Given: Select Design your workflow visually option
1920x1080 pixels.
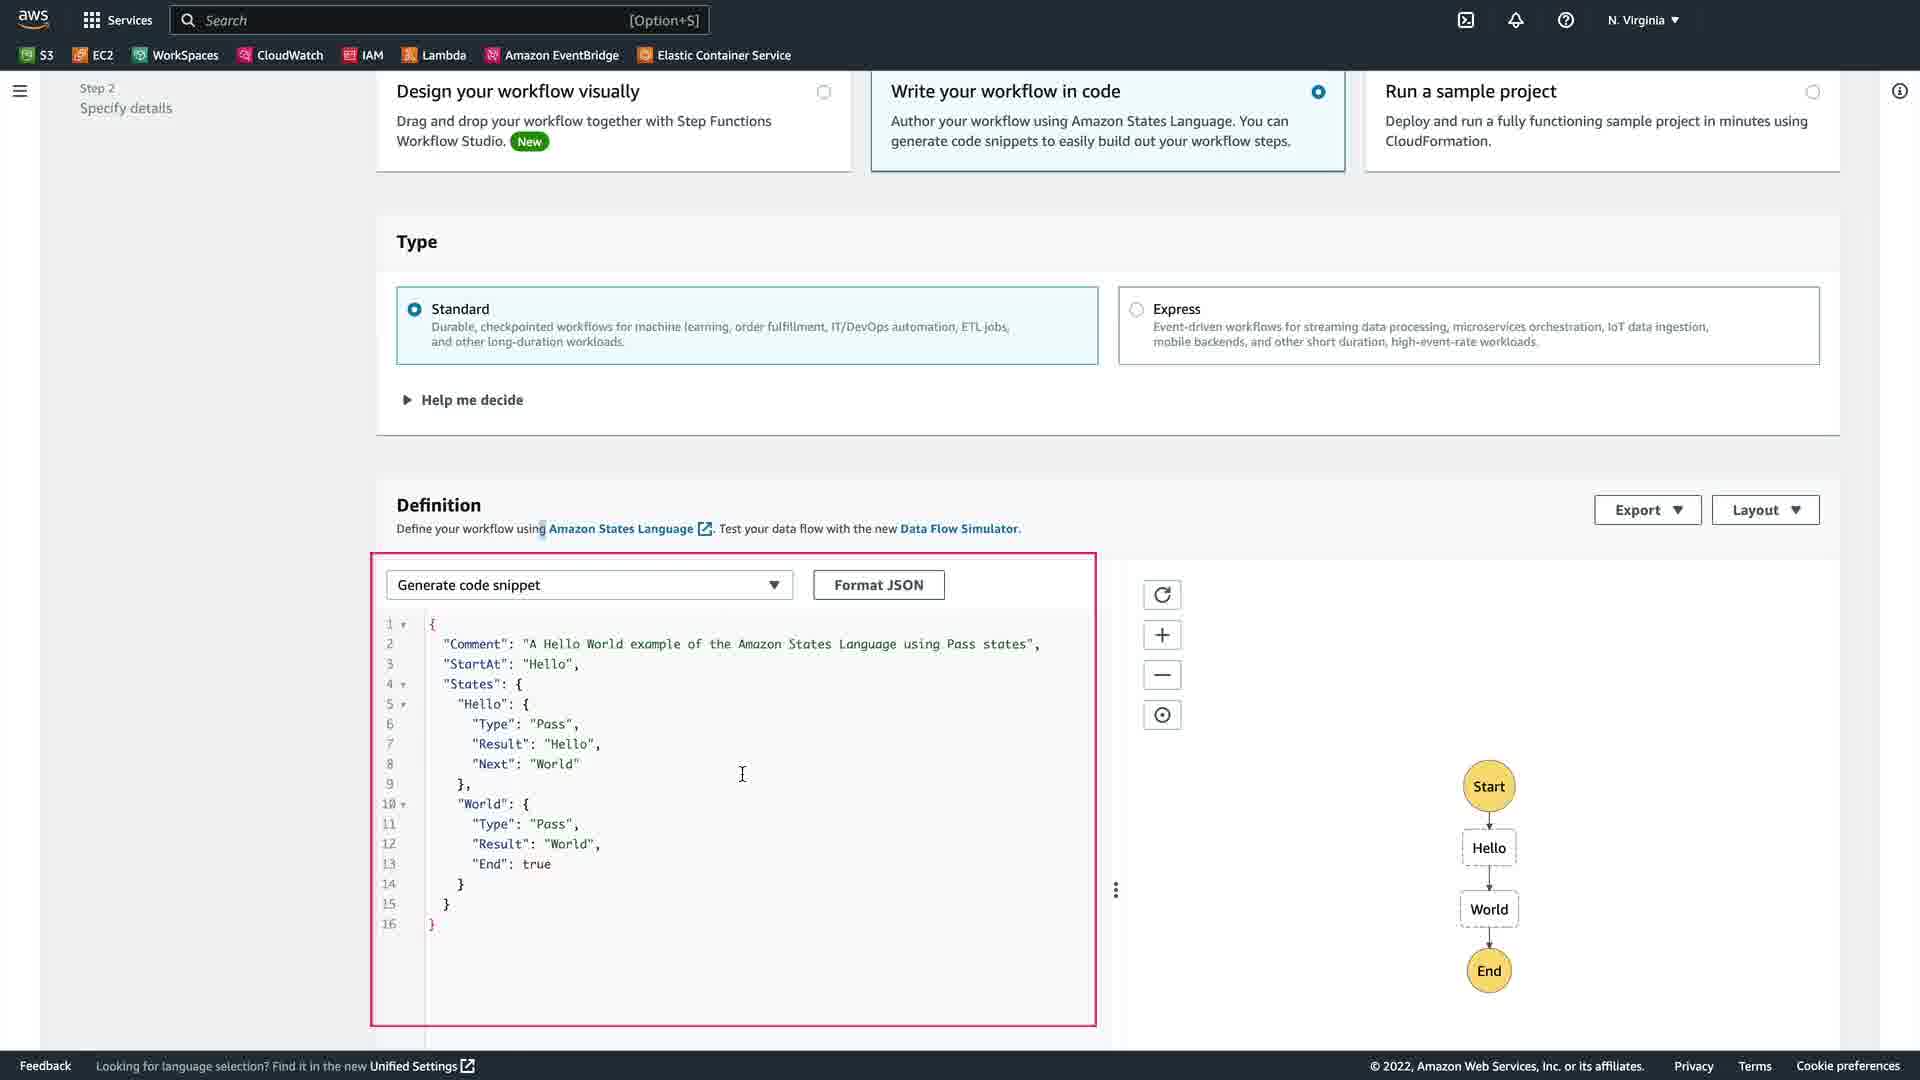Looking at the screenshot, I should click(823, 92).
